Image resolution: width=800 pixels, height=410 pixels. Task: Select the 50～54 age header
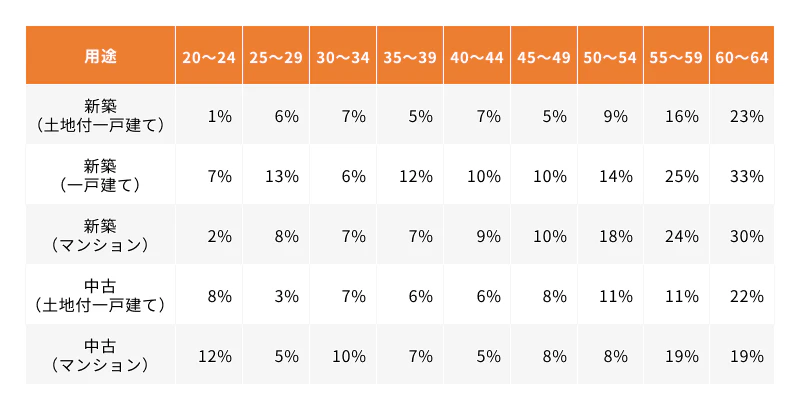coord(610,55)
